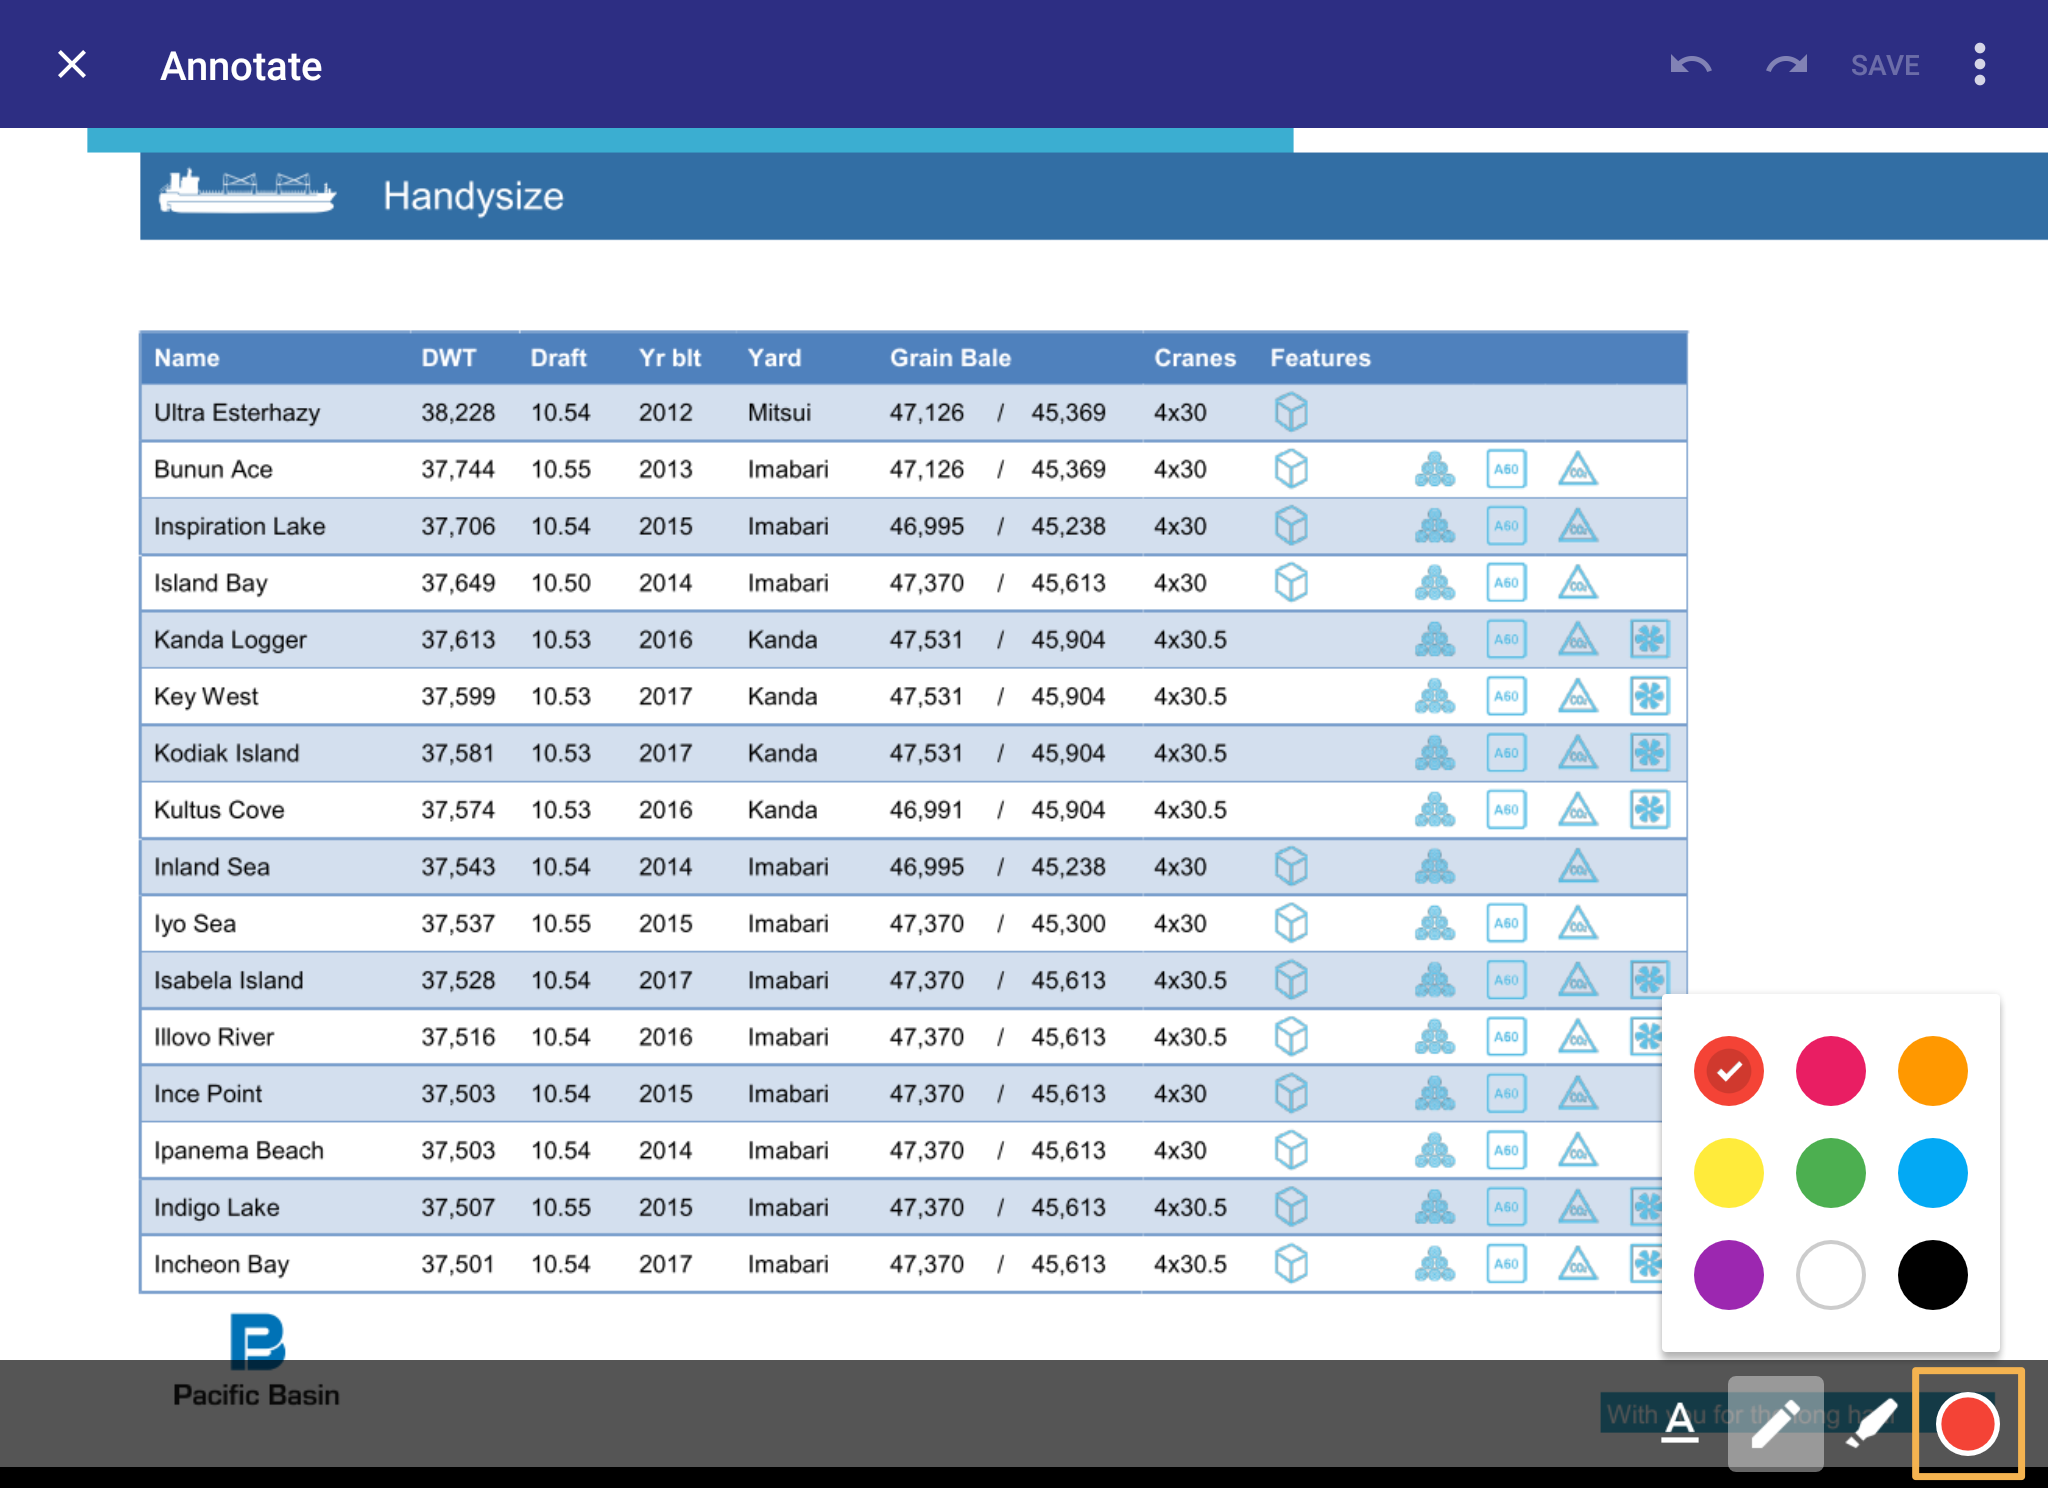
Task: Click the Bunun Ace ship name
Action: 213,469
